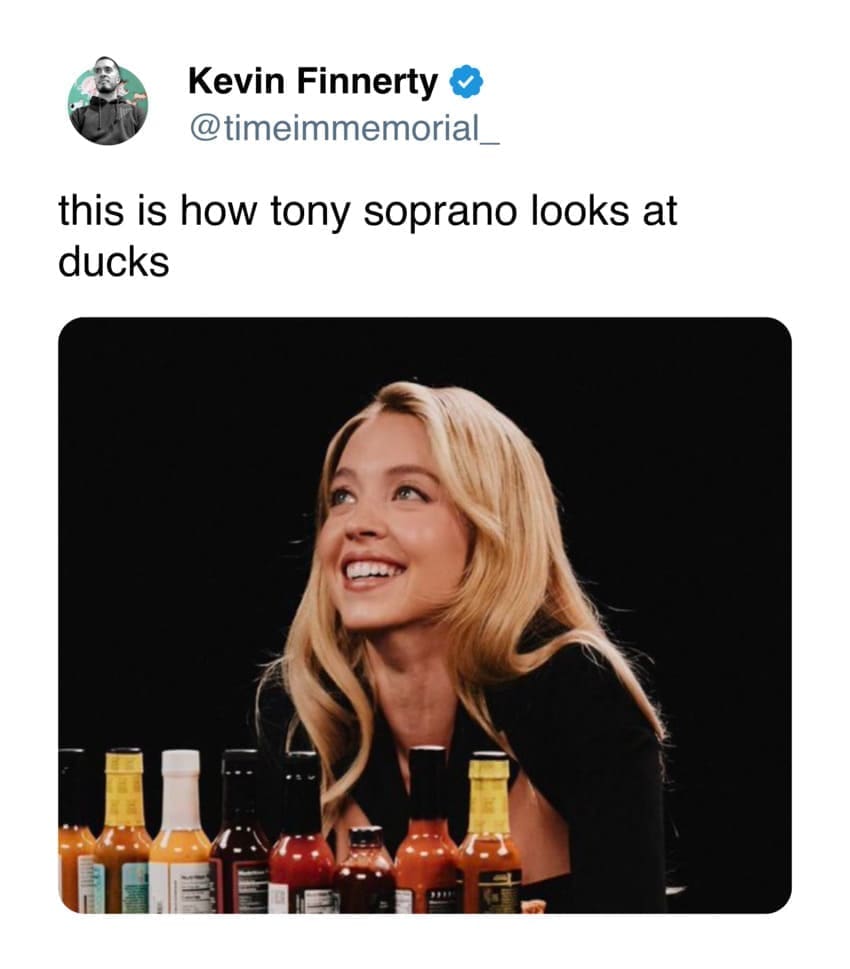
Task: Click the tweet text about tony soprano
Action: (x=368, y=213)
